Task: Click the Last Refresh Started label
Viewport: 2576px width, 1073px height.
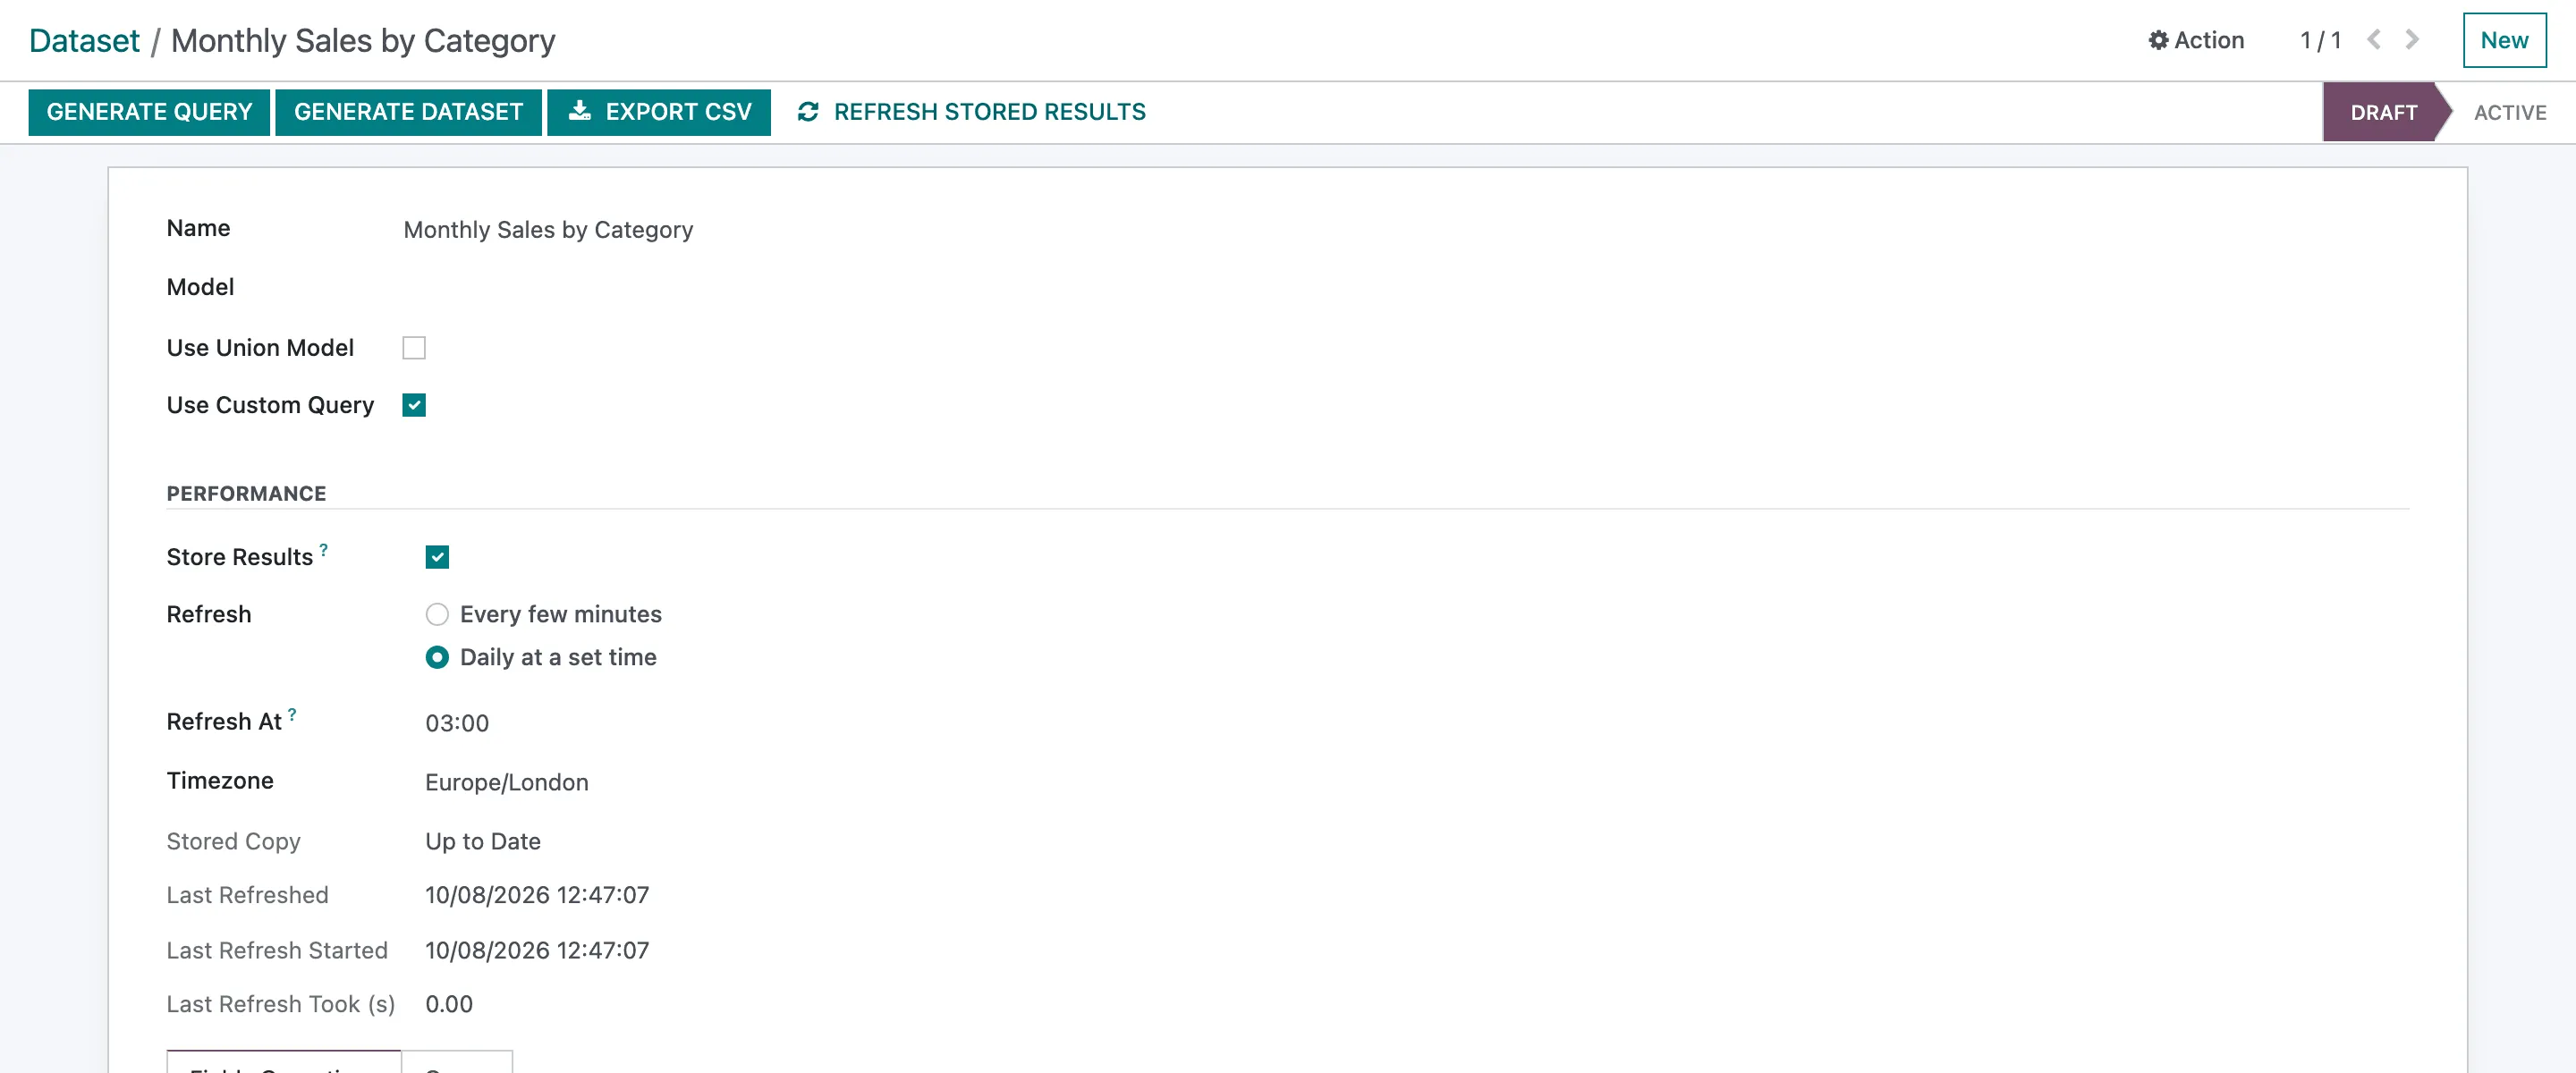Action: [x=277, y=950]
